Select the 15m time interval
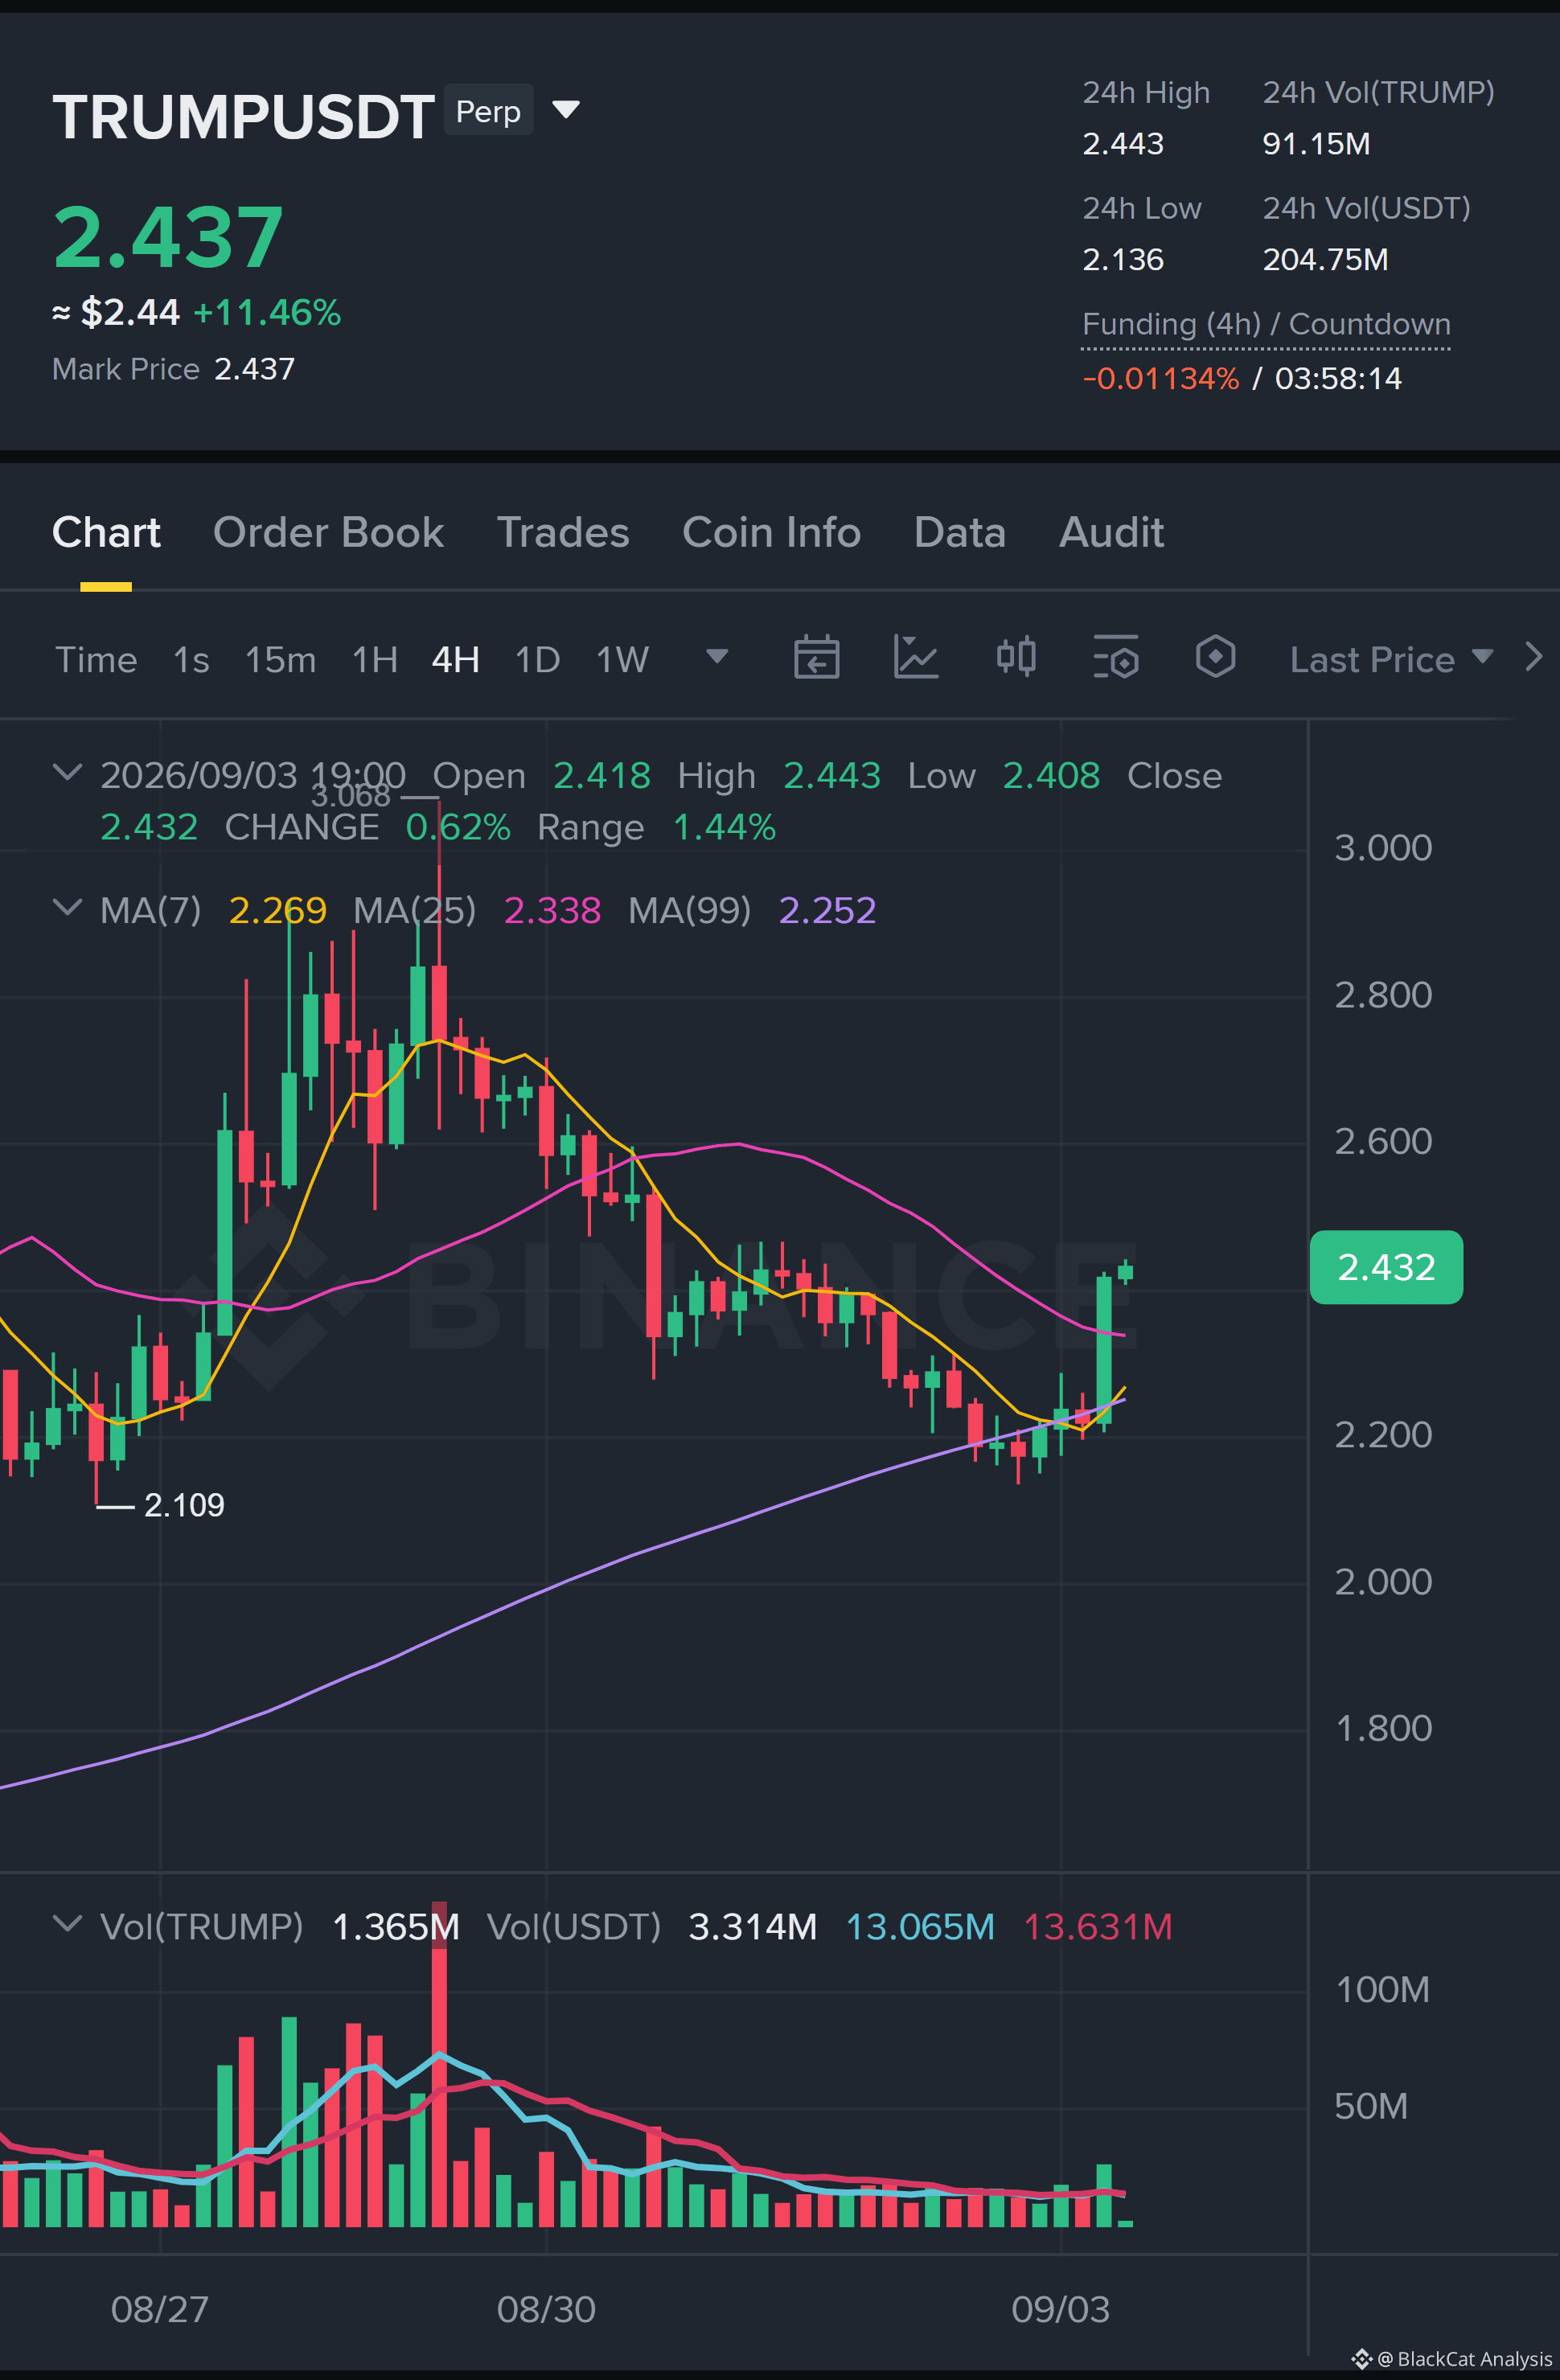The width and height of the screenshot is (1560, 2380). coord(280,660)
